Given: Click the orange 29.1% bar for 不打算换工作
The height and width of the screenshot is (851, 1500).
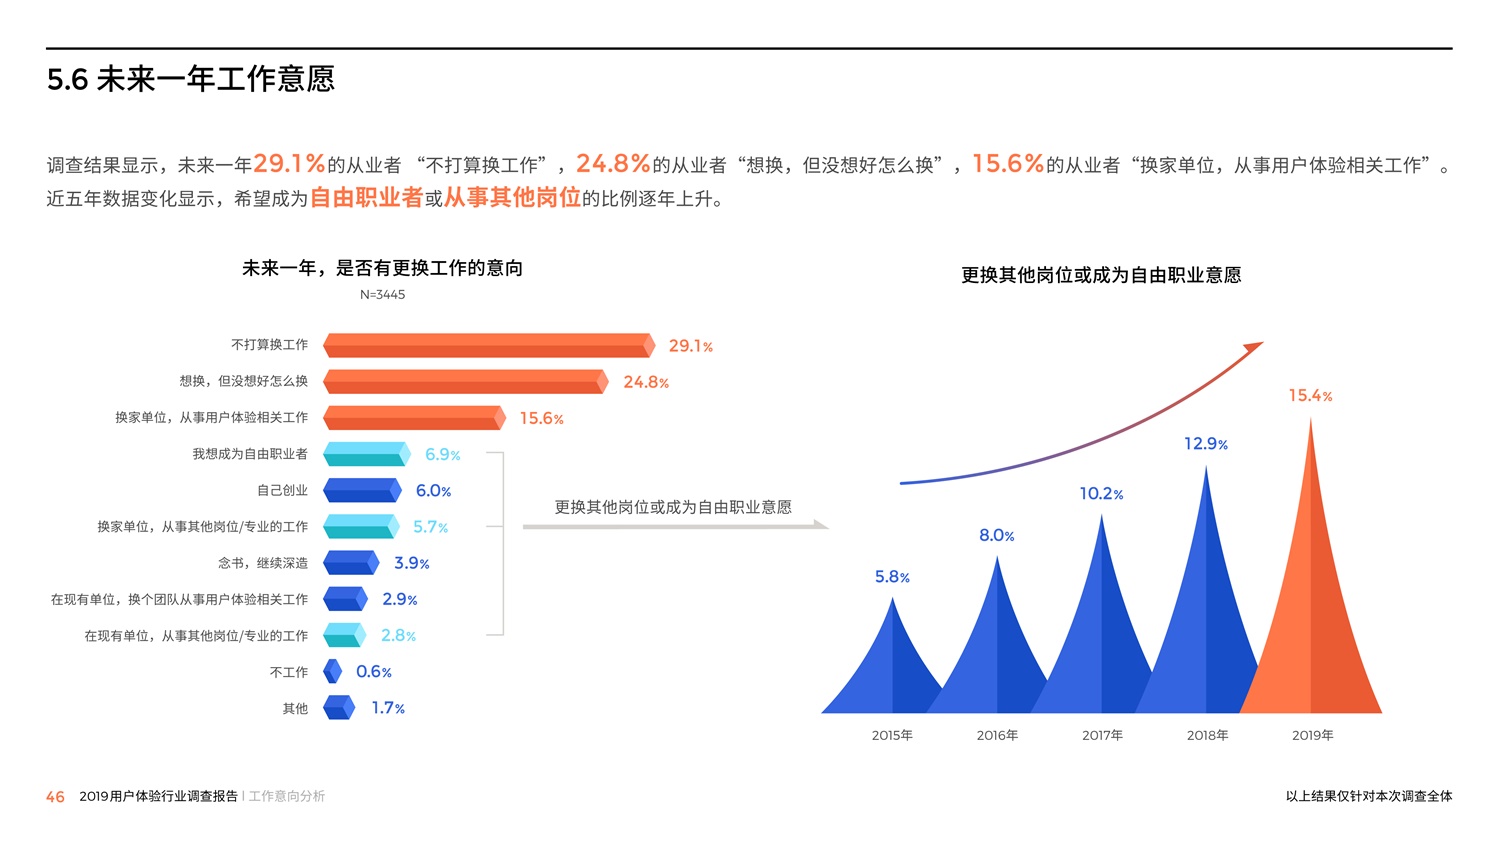Looking at the screenshot, I should (488, 346).
